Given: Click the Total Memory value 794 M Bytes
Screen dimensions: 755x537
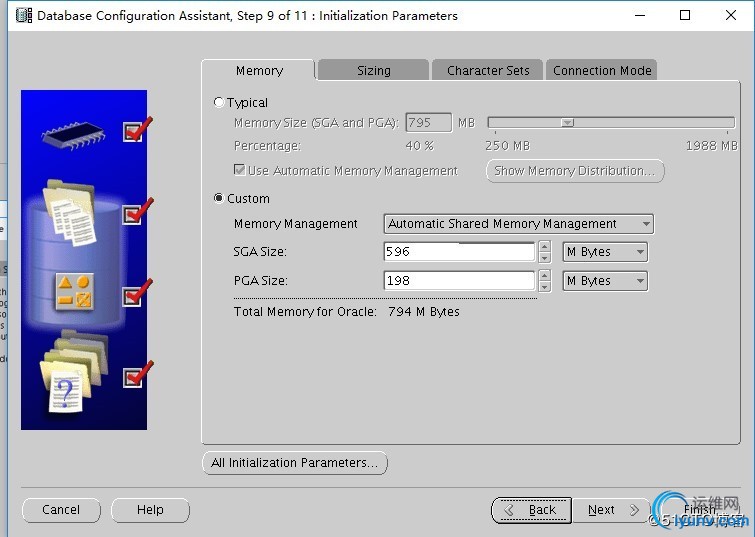Looking at the screenshot, I should [x=424, y=312].
